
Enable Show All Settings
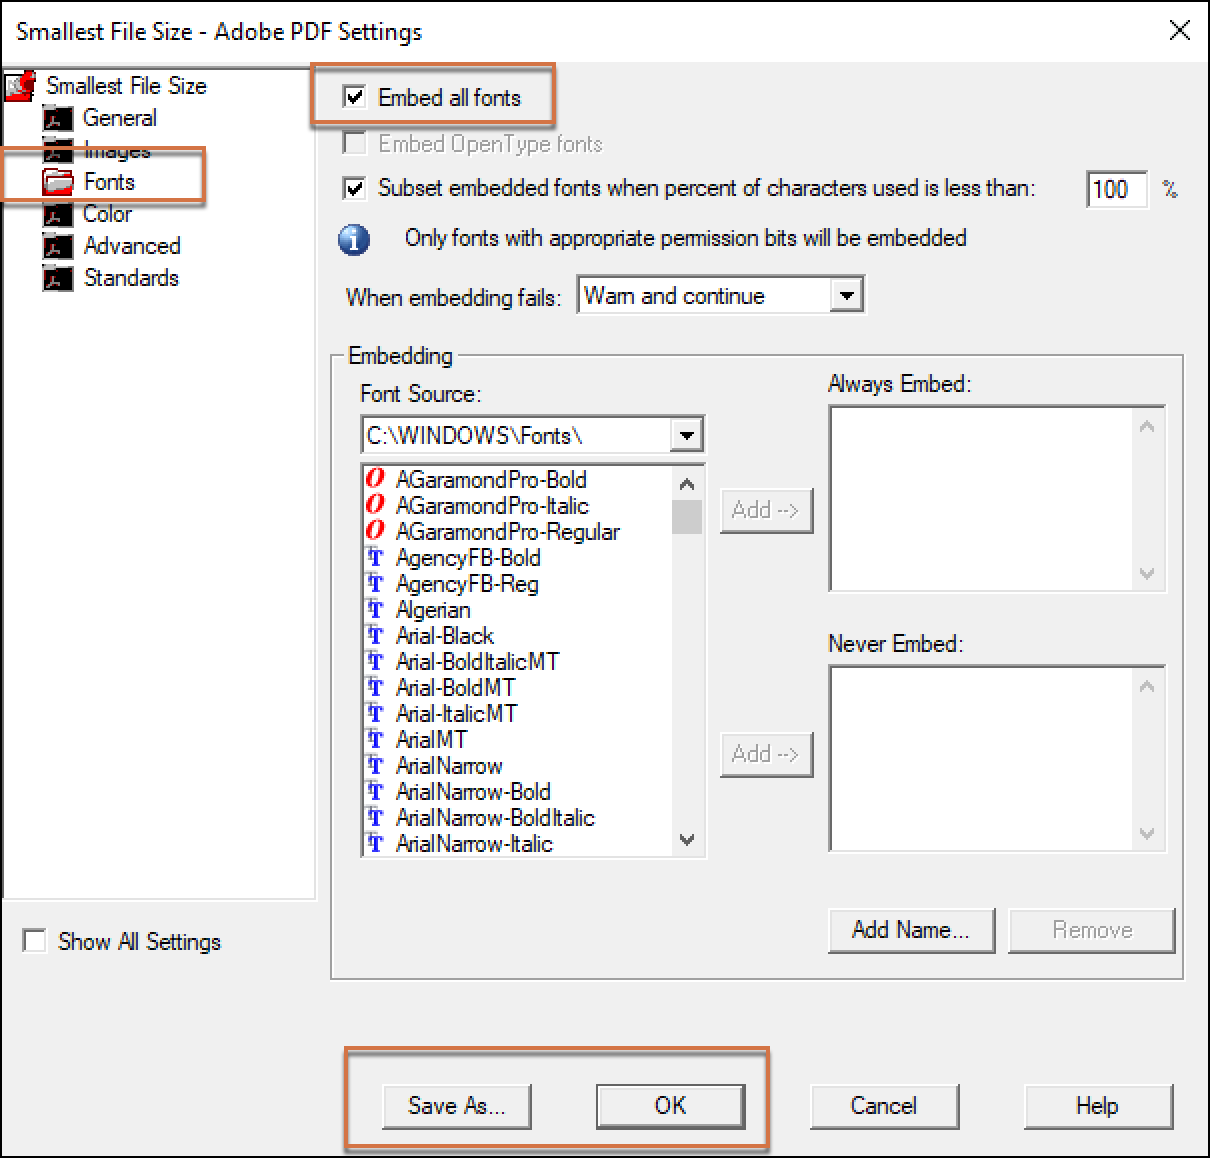(34, 940)
